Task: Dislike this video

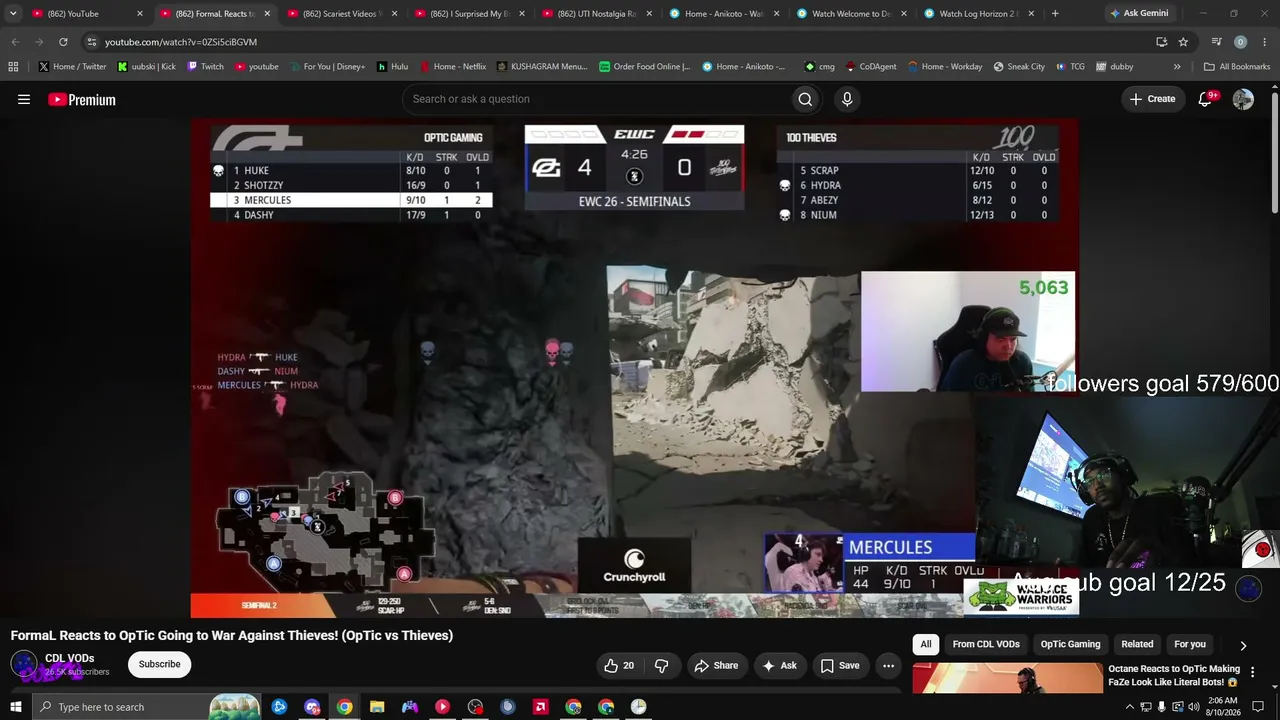Action: pos(661,665)
